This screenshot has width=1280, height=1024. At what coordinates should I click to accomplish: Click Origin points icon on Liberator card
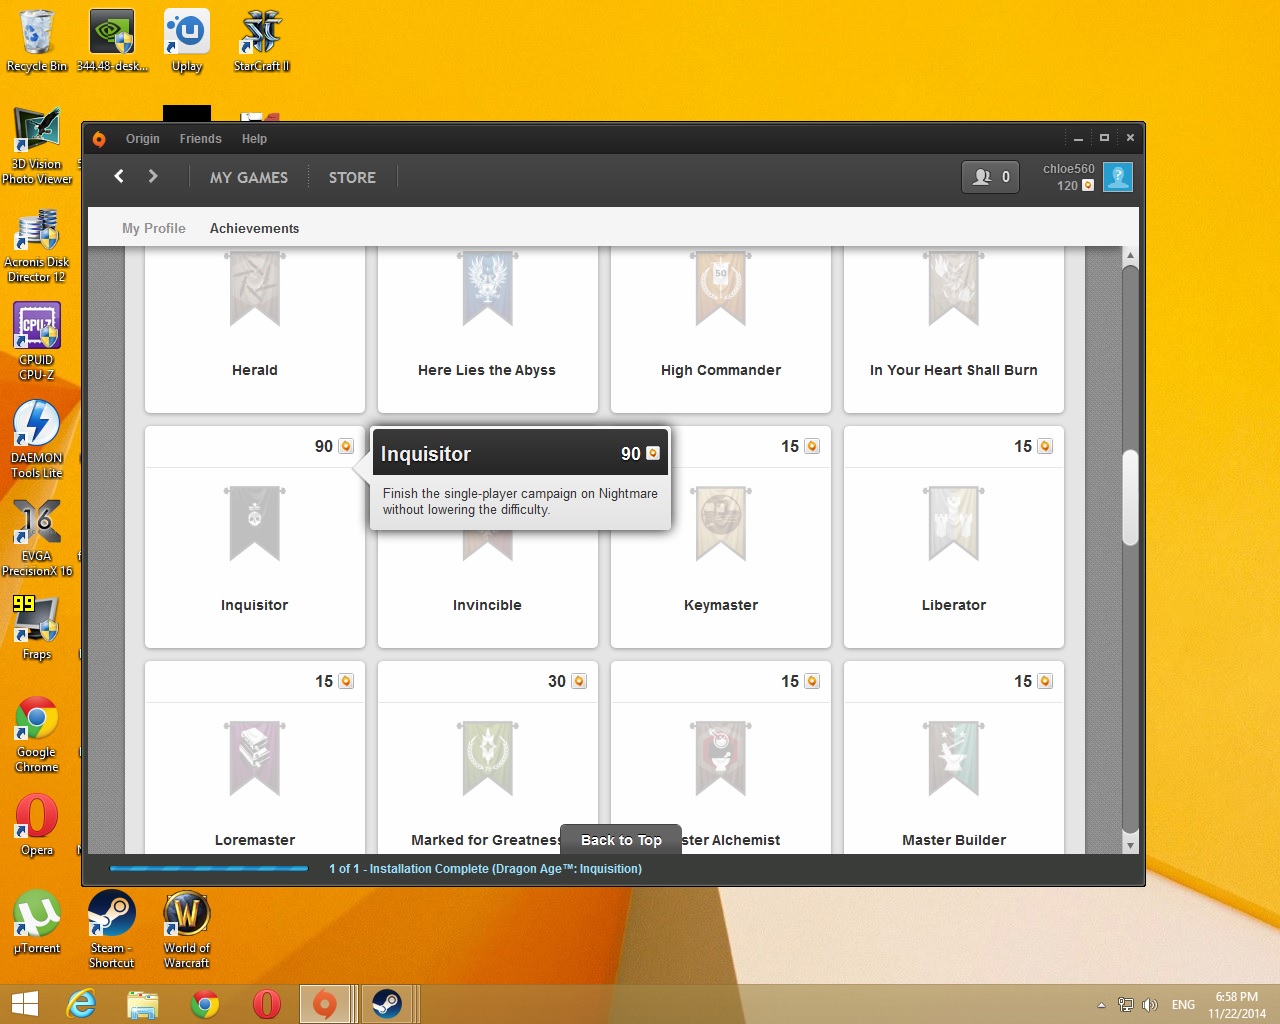point(1045,446)
